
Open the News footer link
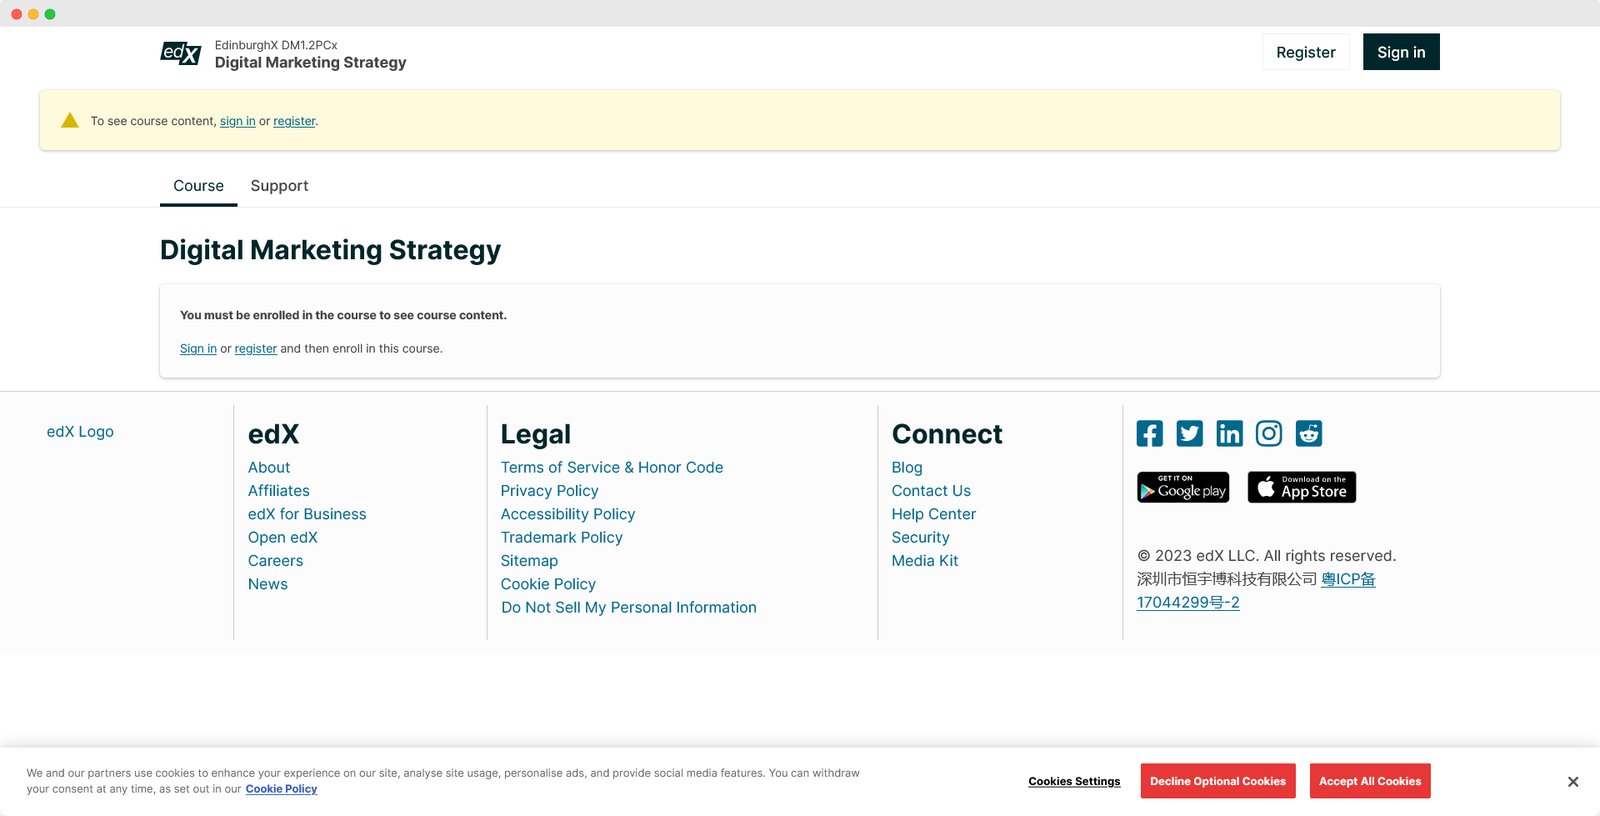coord(268,584)
